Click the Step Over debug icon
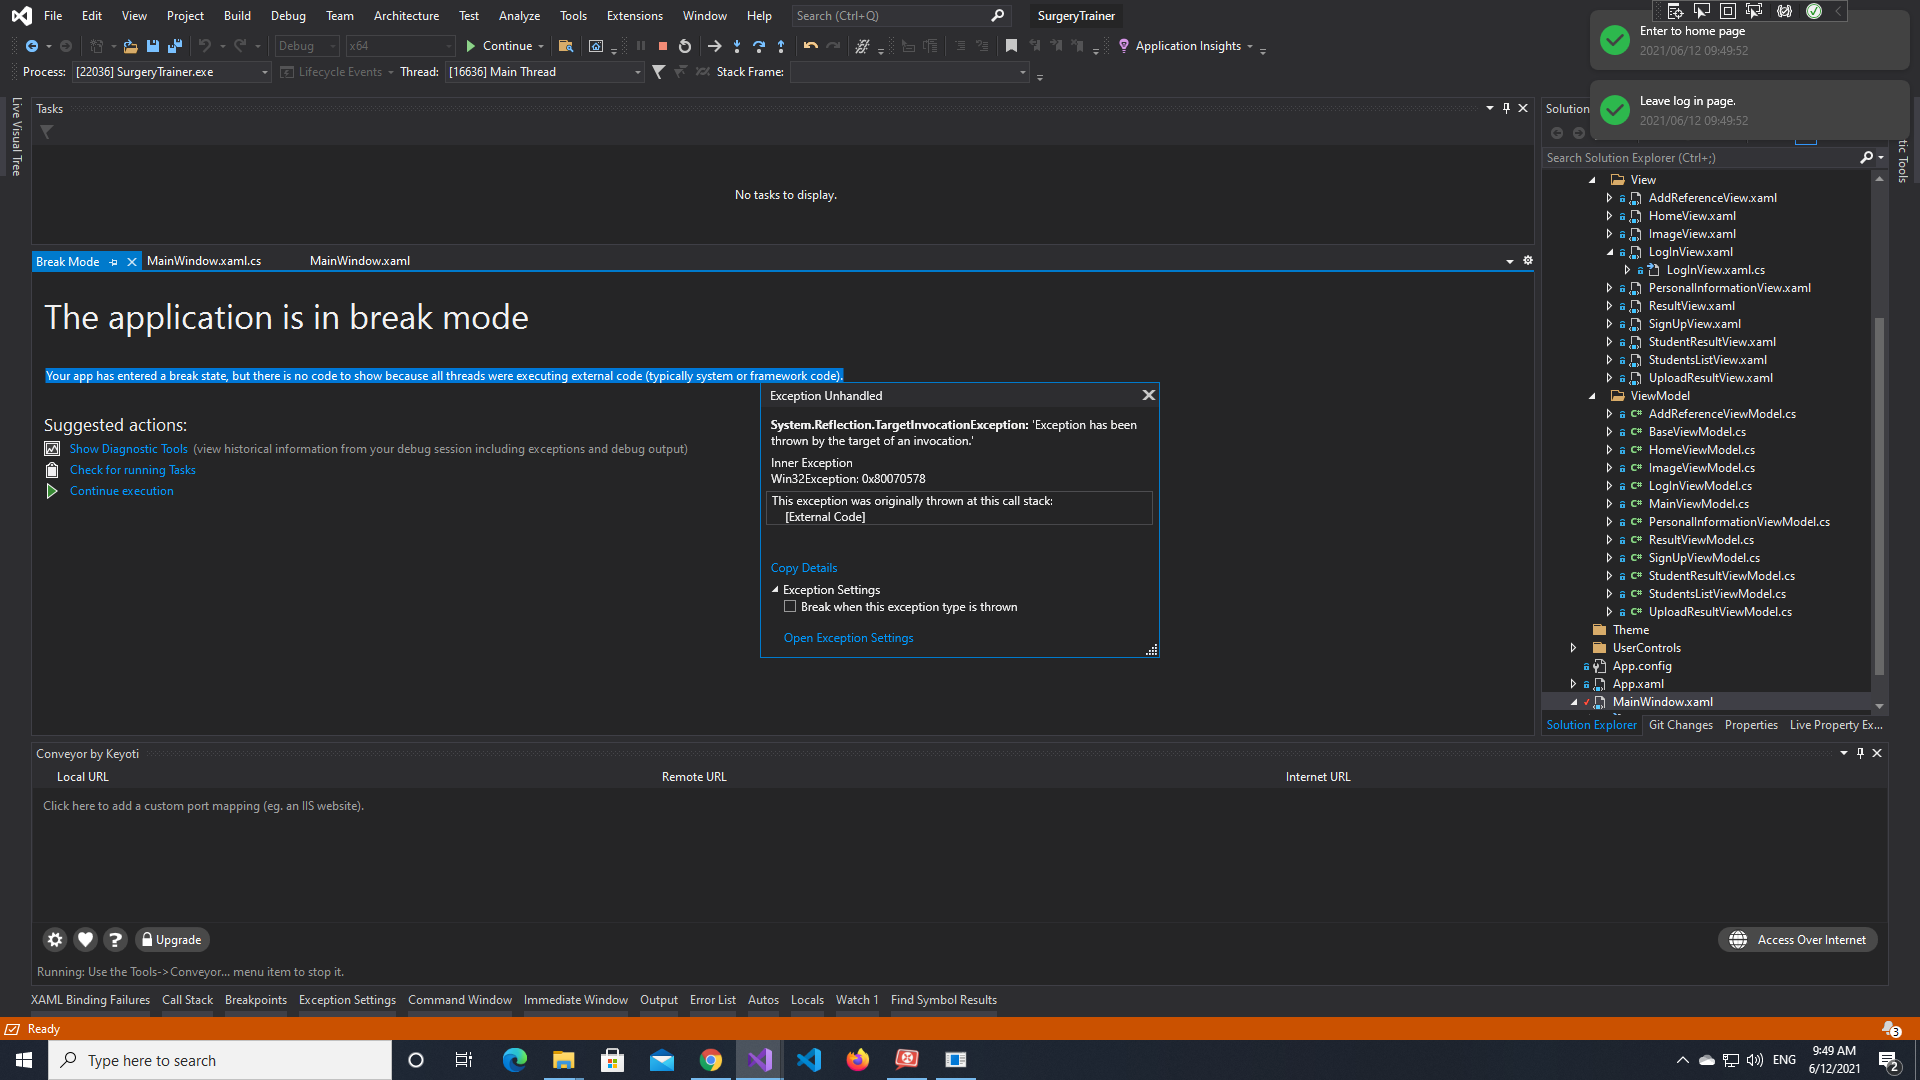1920x1080 pixels. [x=759, y=45]
